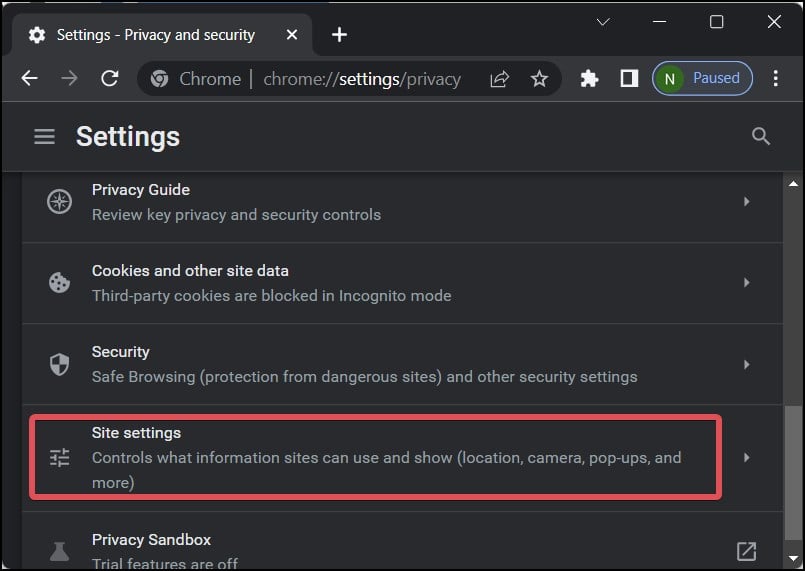Open the tab search chevron

[x=603, y=22]
